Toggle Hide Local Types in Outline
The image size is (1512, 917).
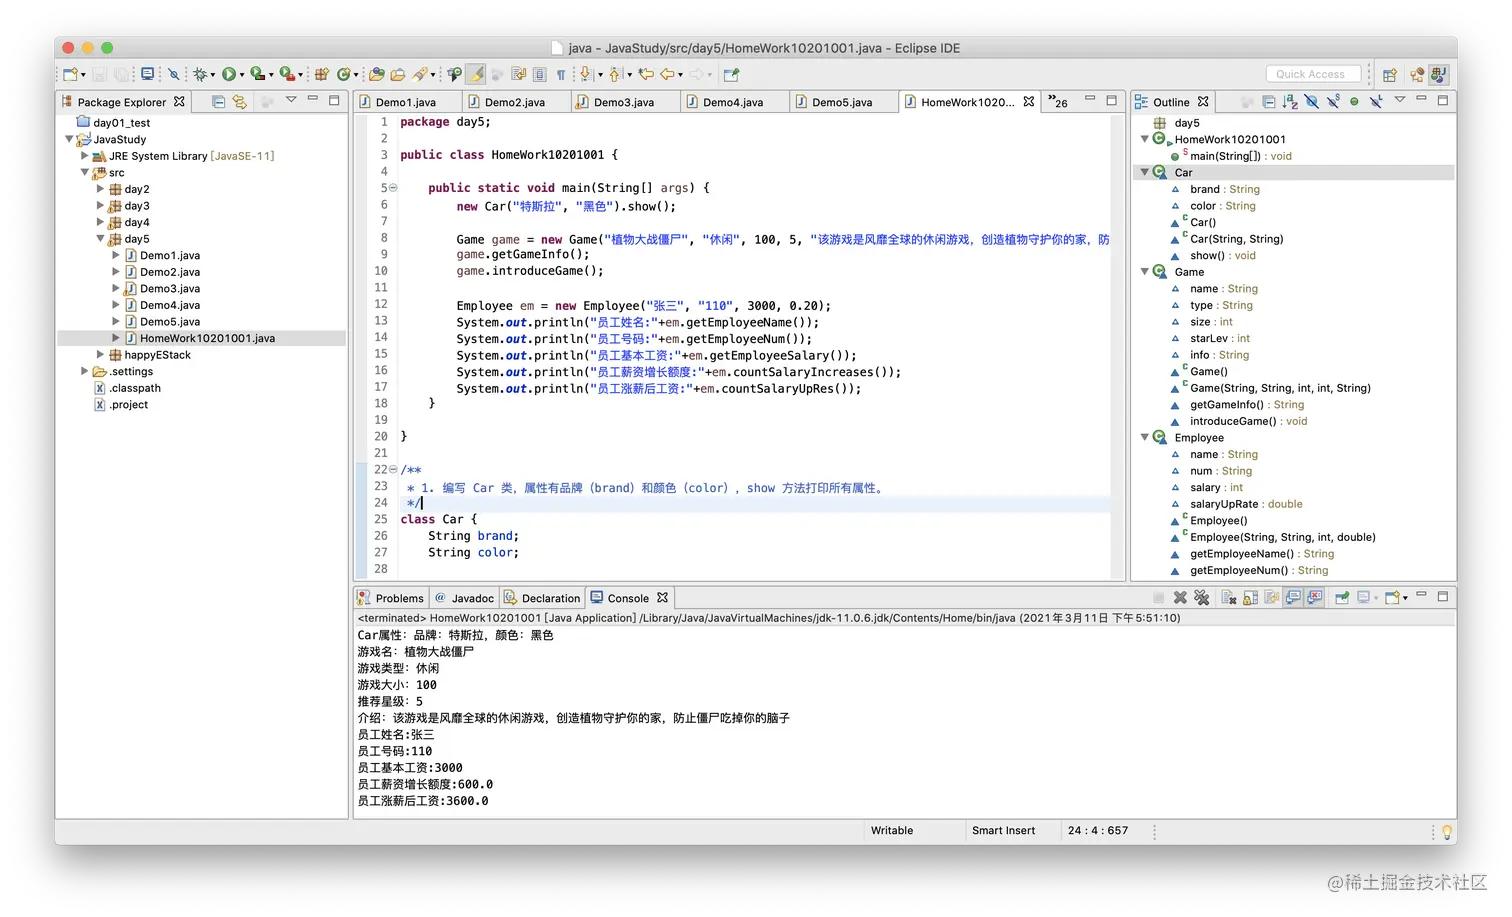click(1376, 102)
